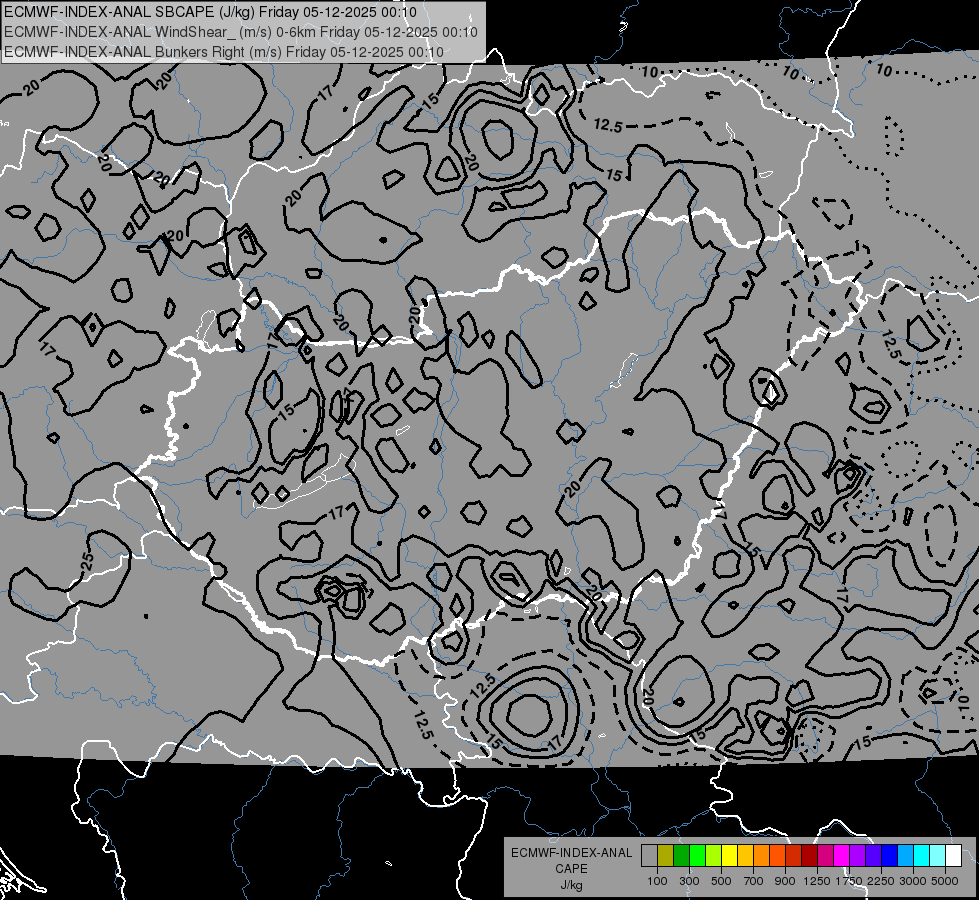Click the WindShear 0-6km title line

pos(241,32)
